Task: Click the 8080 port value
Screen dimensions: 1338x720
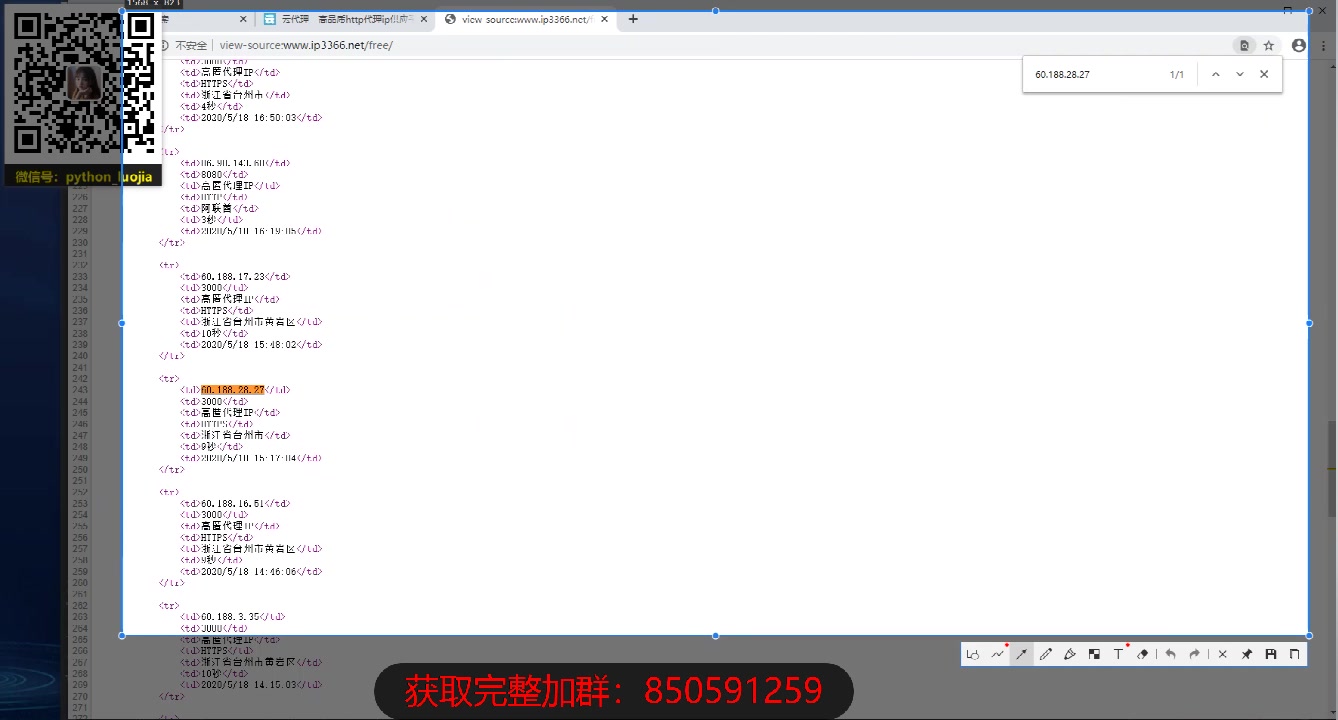Action: click(211, 174)
